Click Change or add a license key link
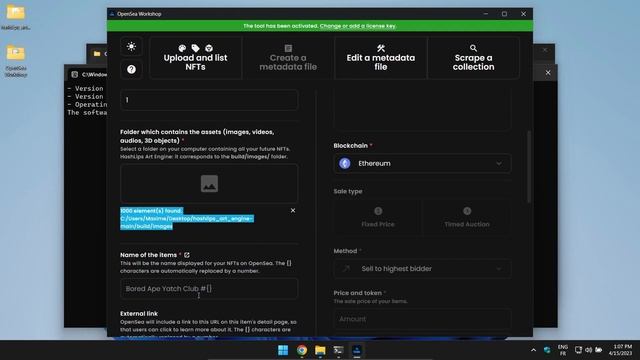This screenshot has width=640, height=360. click(358, 26)
